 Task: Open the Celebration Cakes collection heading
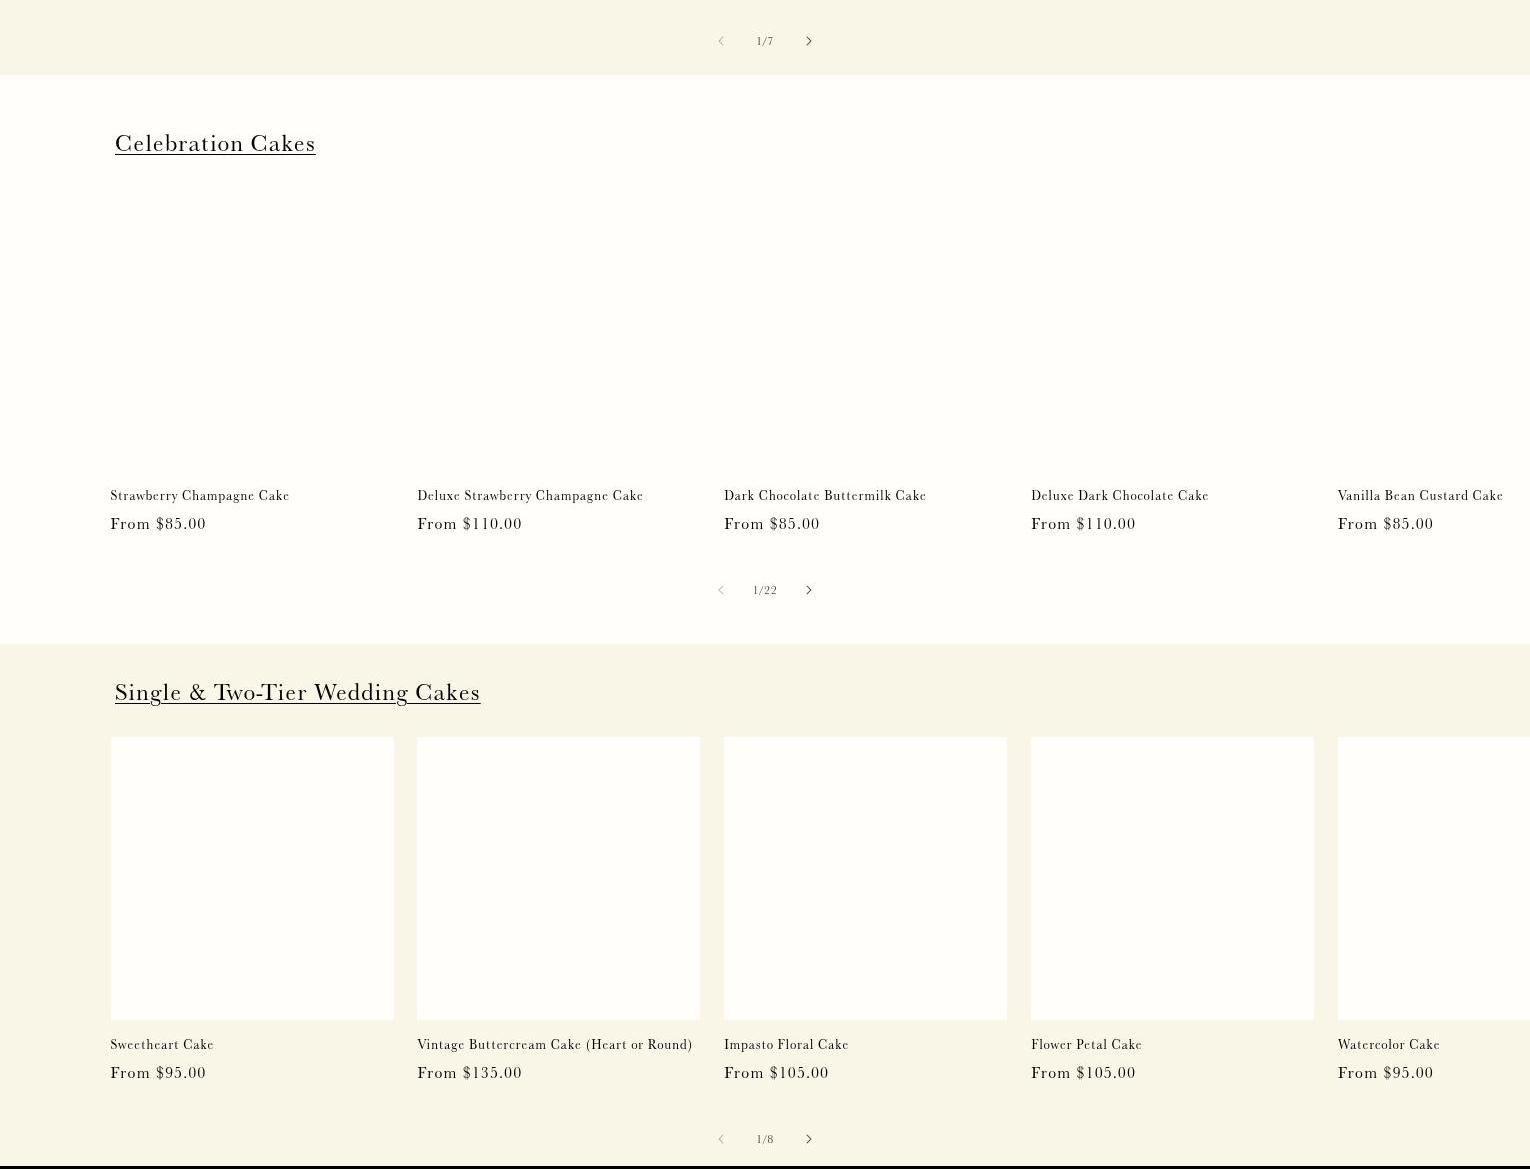[x=215, y=143]
